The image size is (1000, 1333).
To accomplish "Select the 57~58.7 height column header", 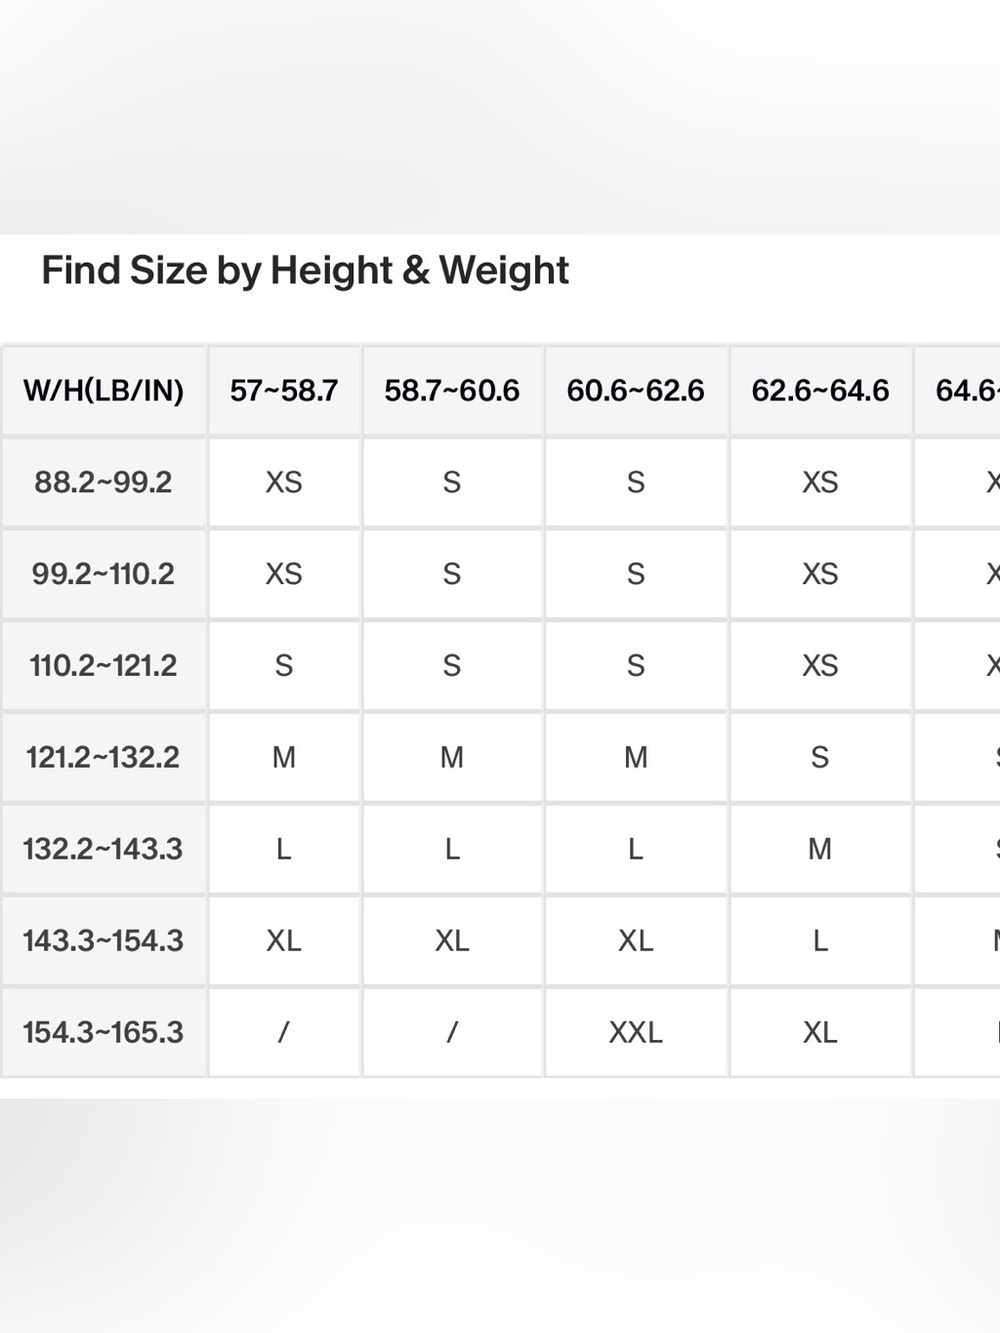I will pyautogui.click(x=284, y=390).
